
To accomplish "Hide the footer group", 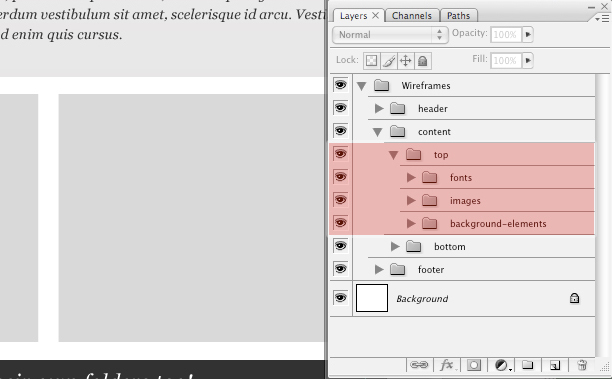I will click(340, 269).
